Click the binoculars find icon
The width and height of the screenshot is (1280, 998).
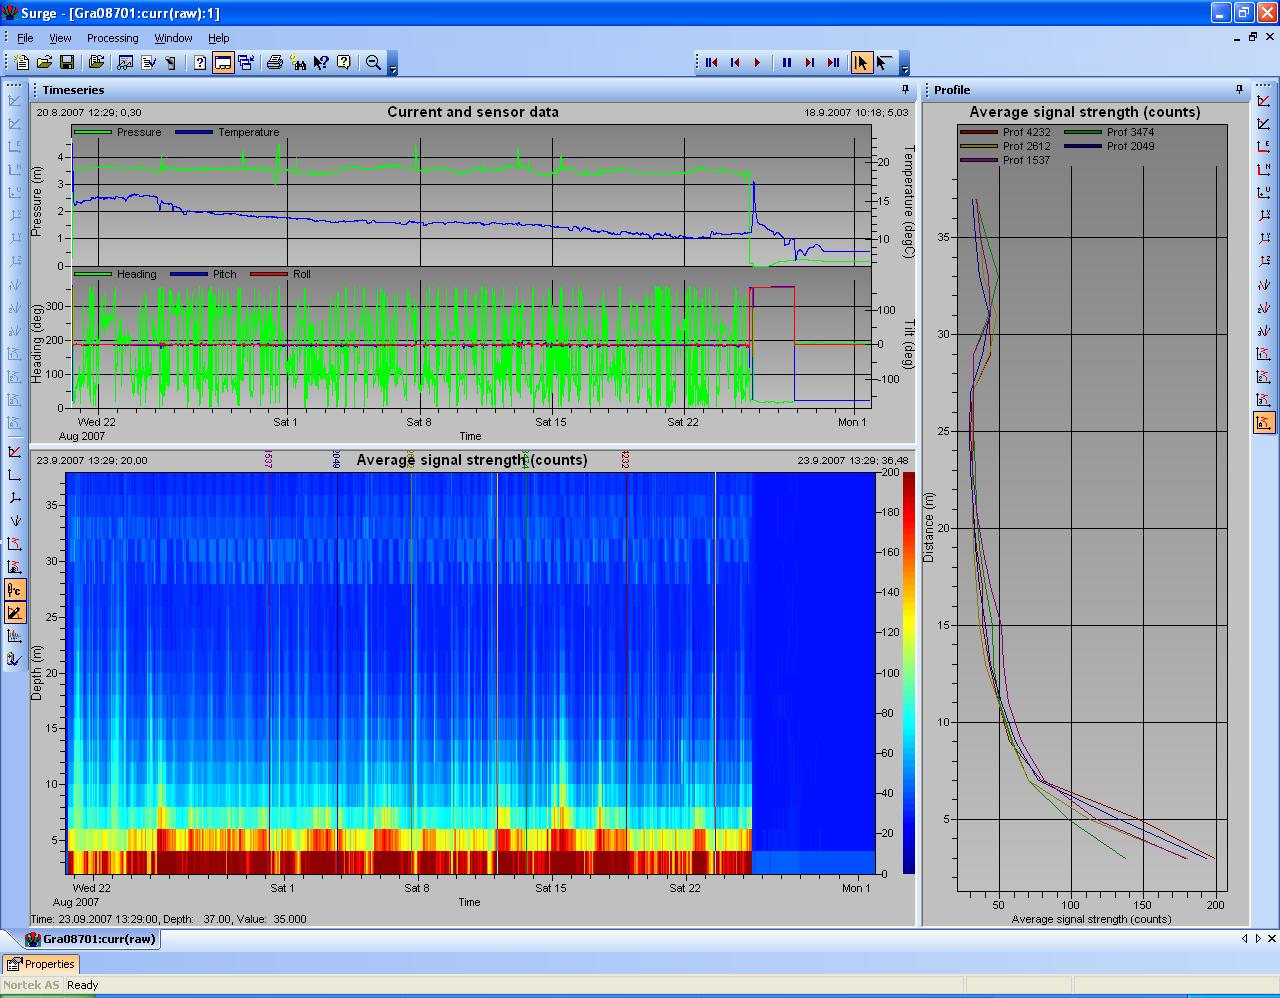(x=298, y=63)
